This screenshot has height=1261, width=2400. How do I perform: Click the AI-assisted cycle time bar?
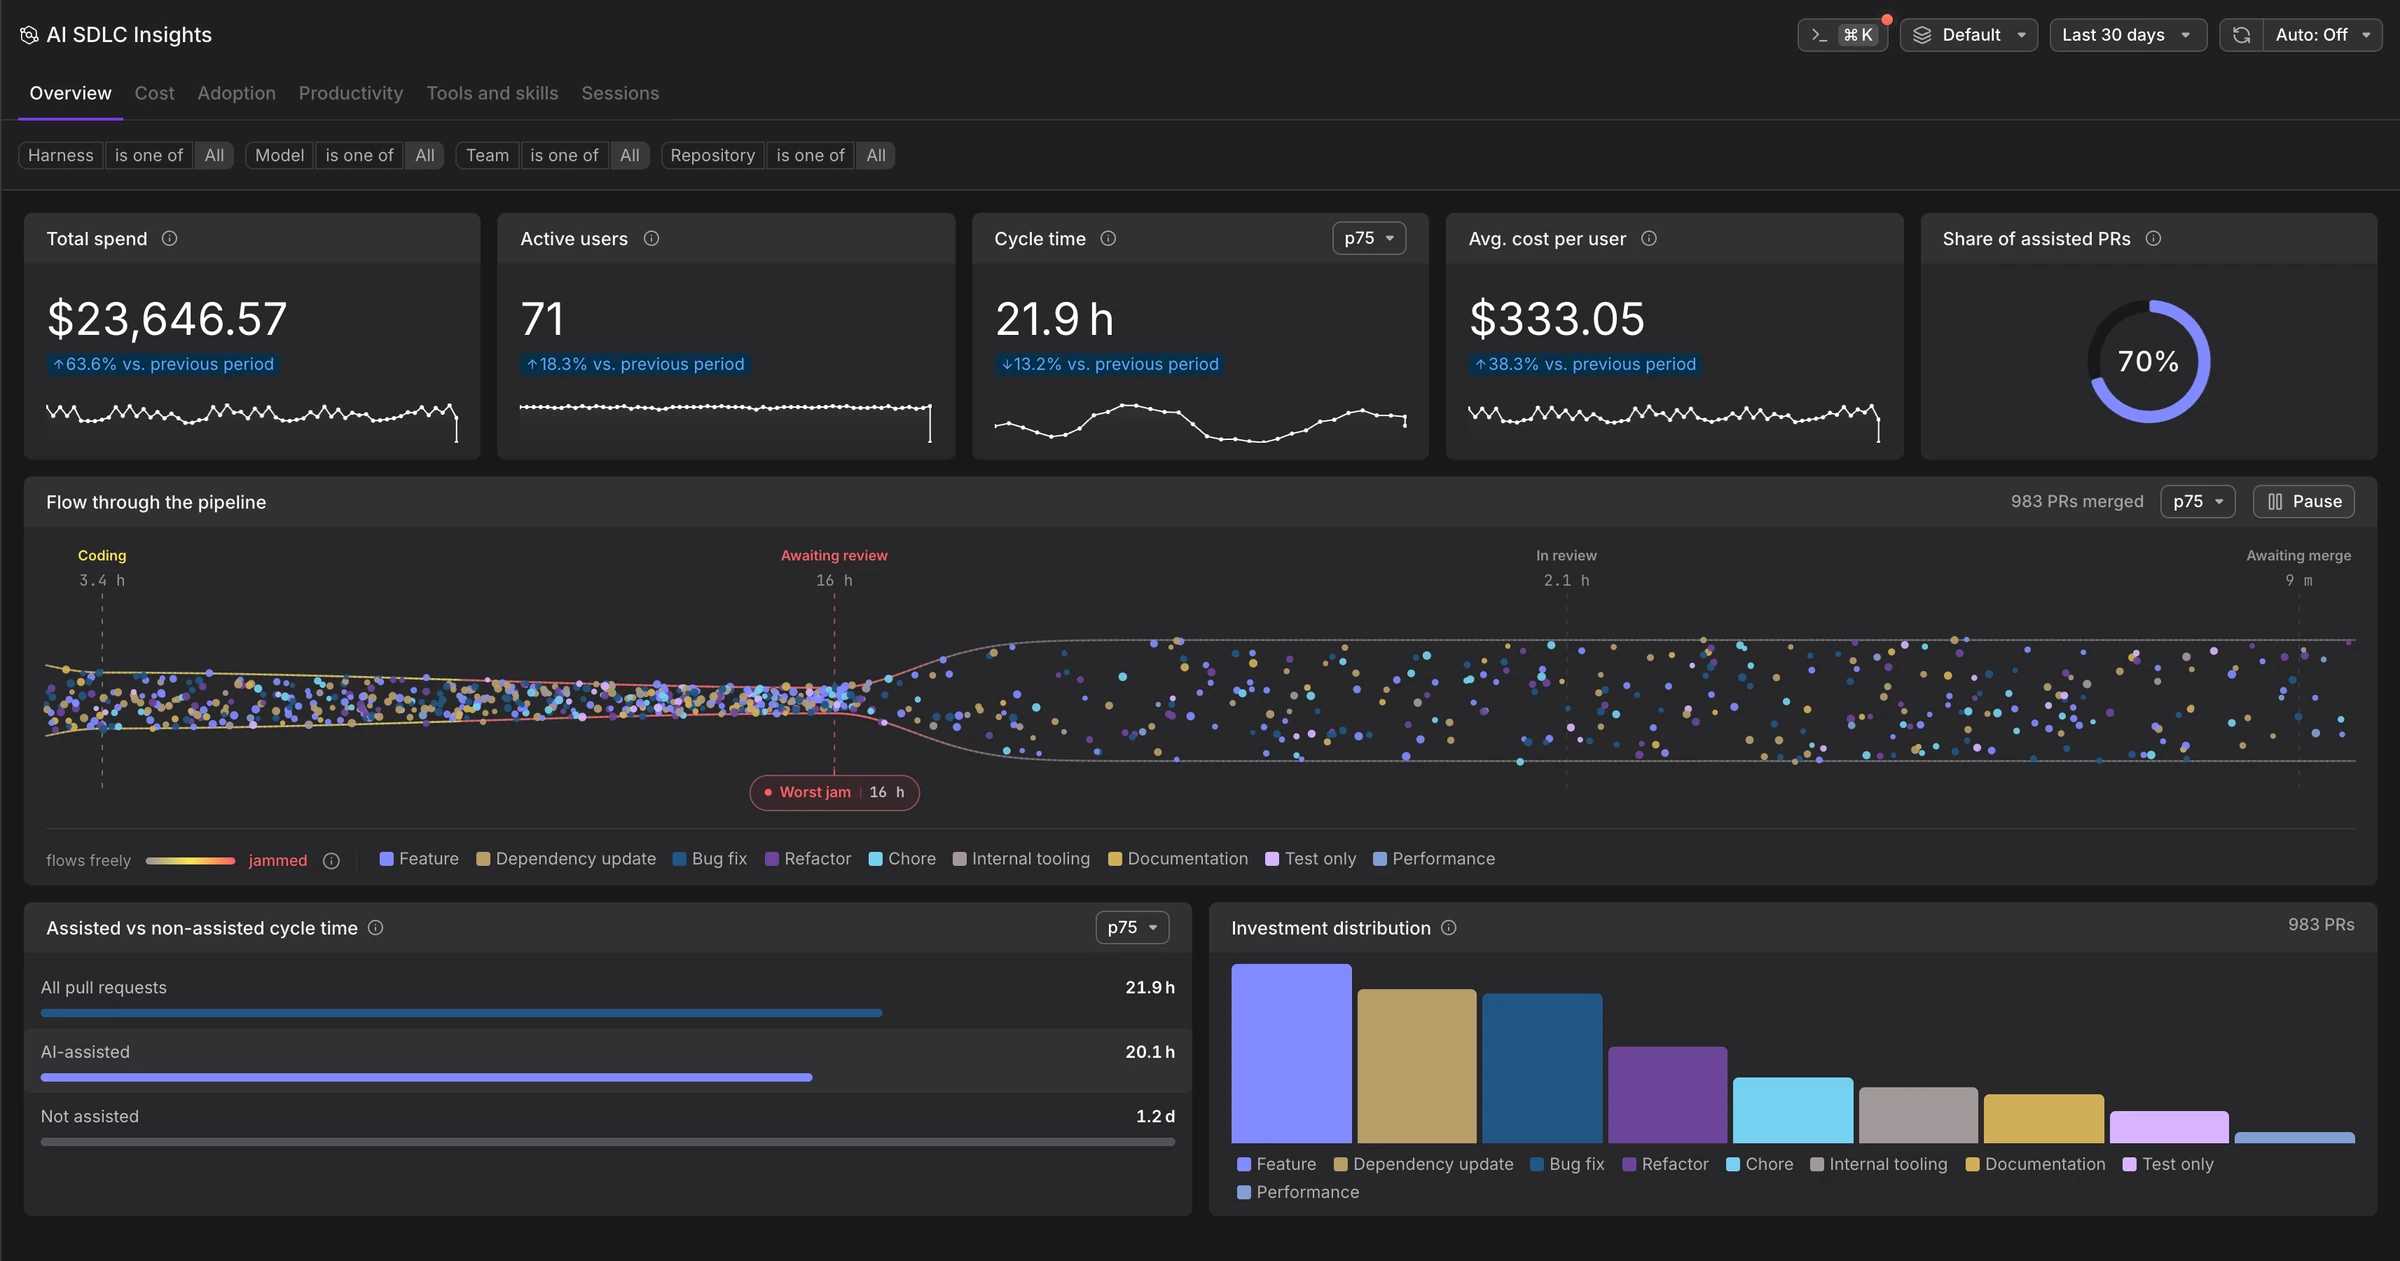[426, 1077]
